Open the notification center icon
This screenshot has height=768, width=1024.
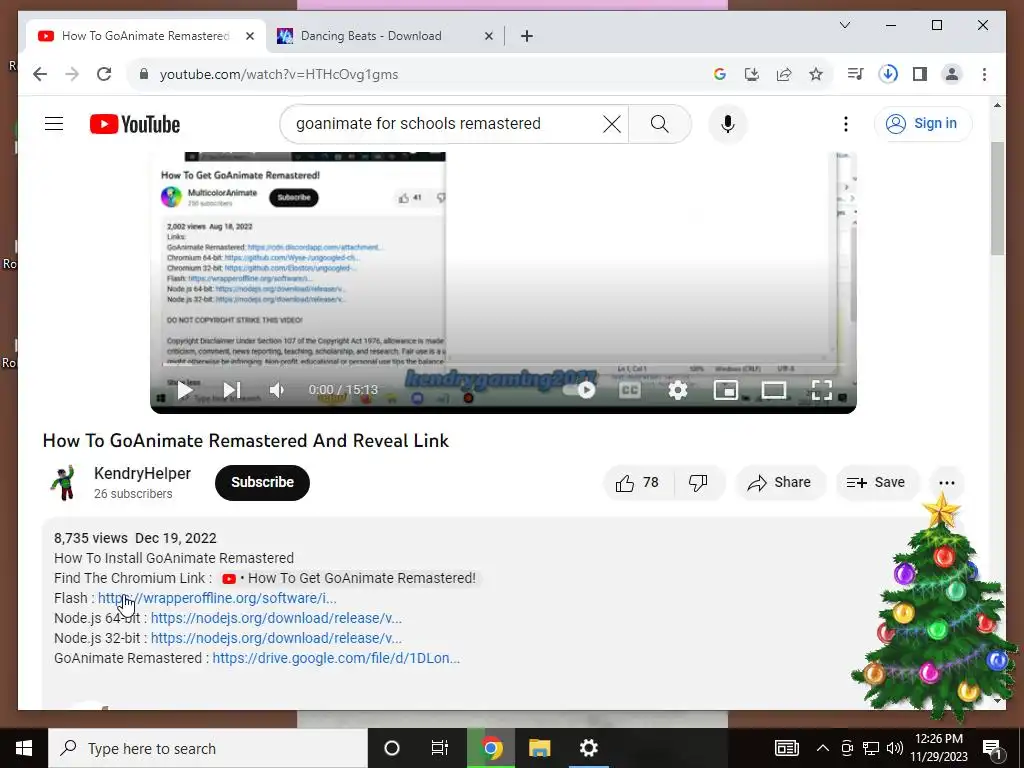[993, 748]
